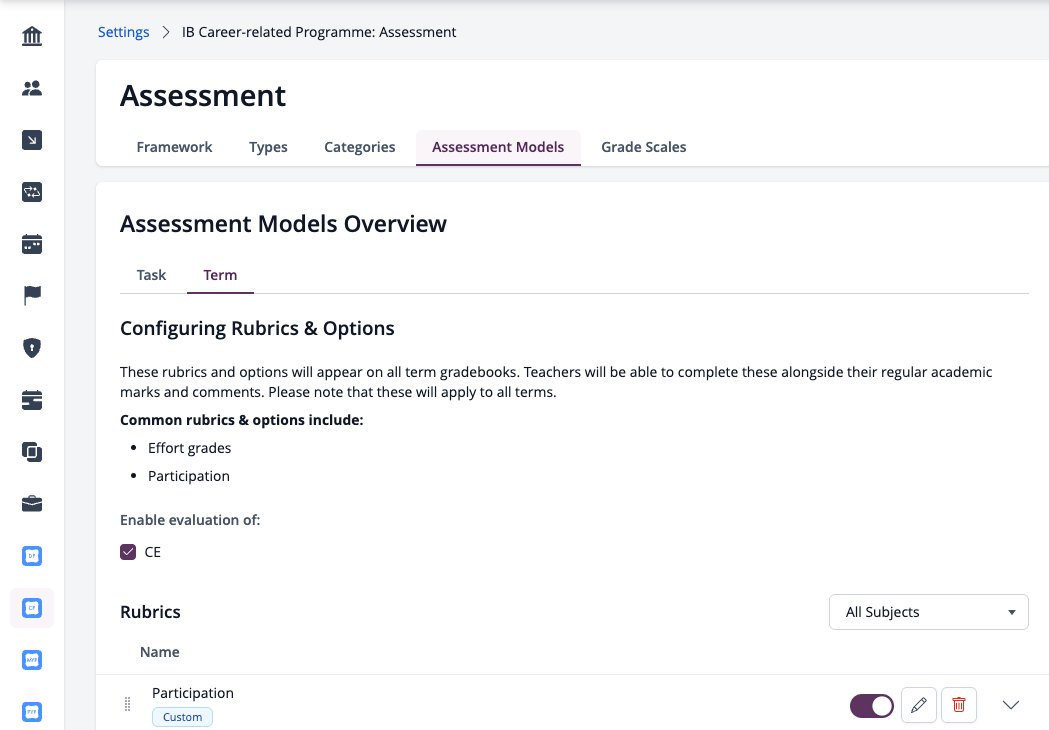Screen dimensions: 1049x730
Task: Open the shield security sidebar icon
Action: click(31, 348)
